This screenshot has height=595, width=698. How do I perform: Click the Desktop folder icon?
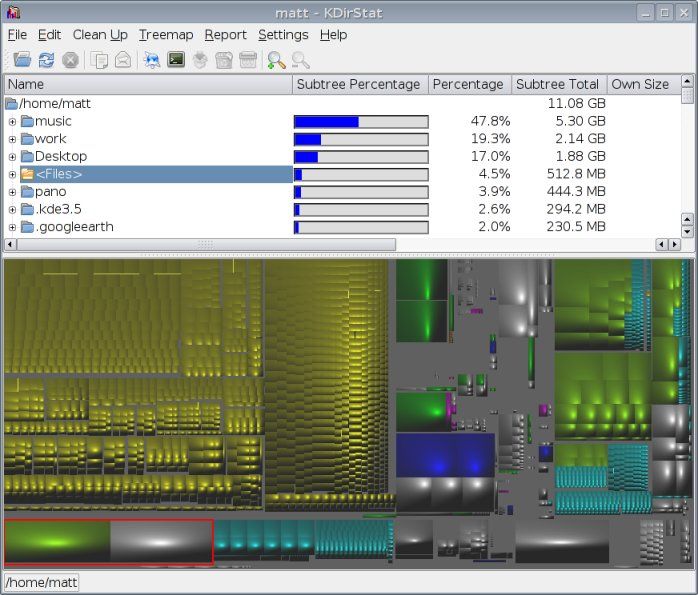[x=28, y=156]
